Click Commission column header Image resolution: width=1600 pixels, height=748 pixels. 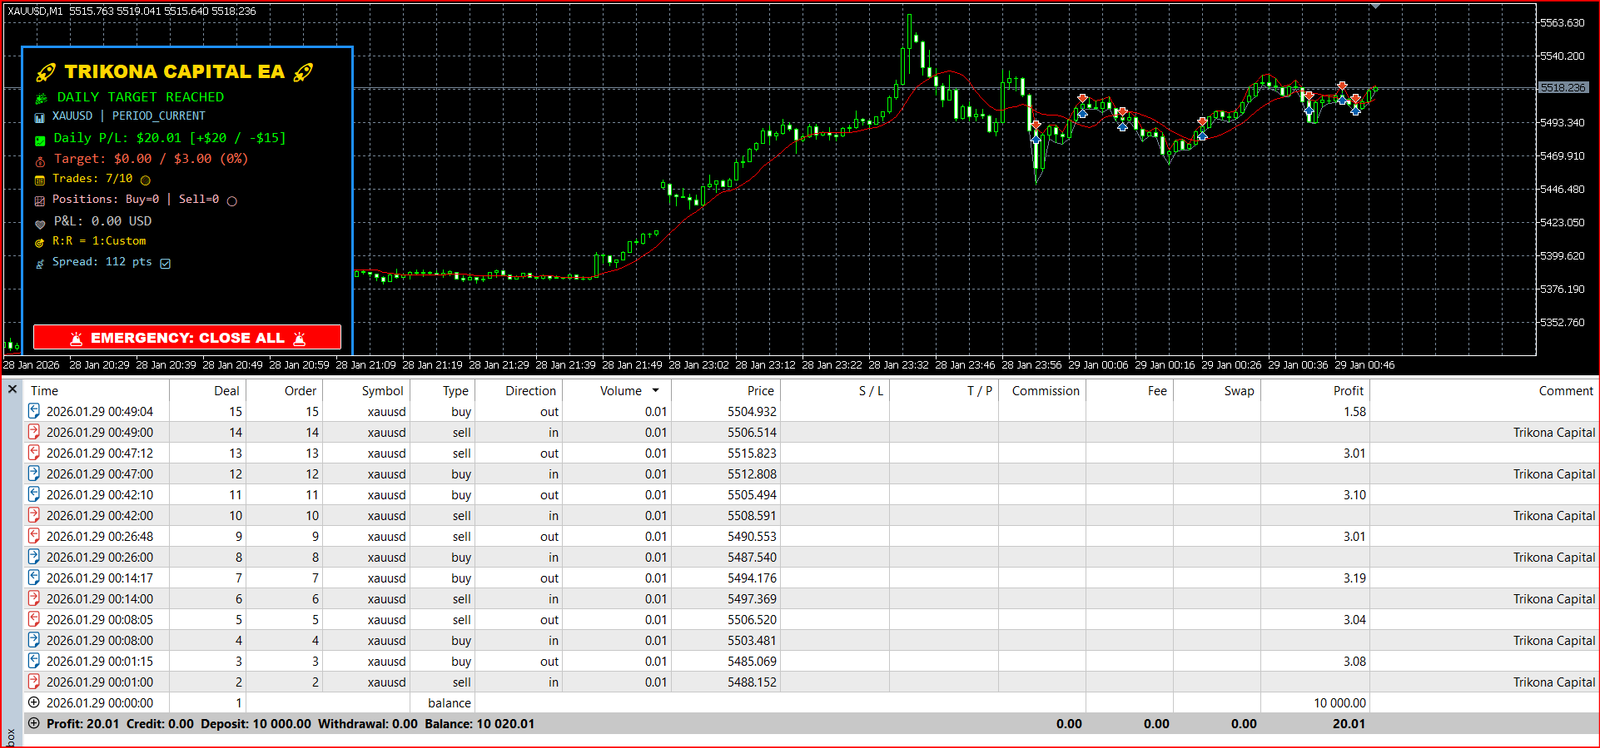tap(1045, 391)
